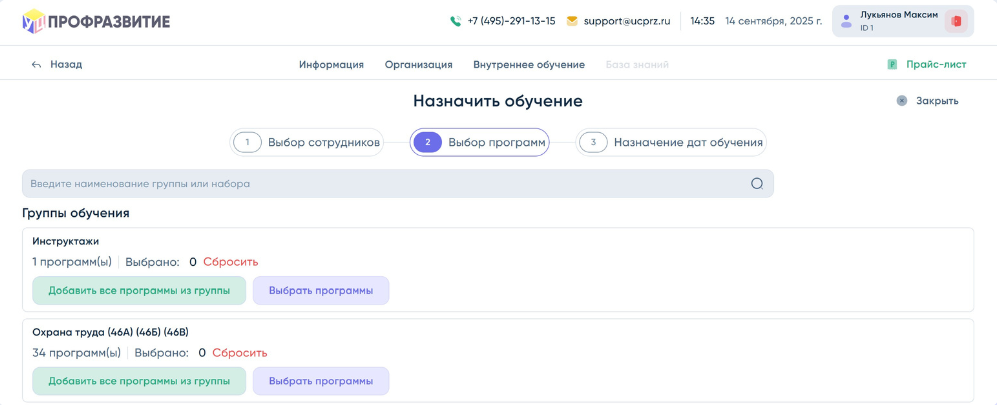
Task: Go to step 1 Выбор сотрудников
Action: (x=308, y=143)
